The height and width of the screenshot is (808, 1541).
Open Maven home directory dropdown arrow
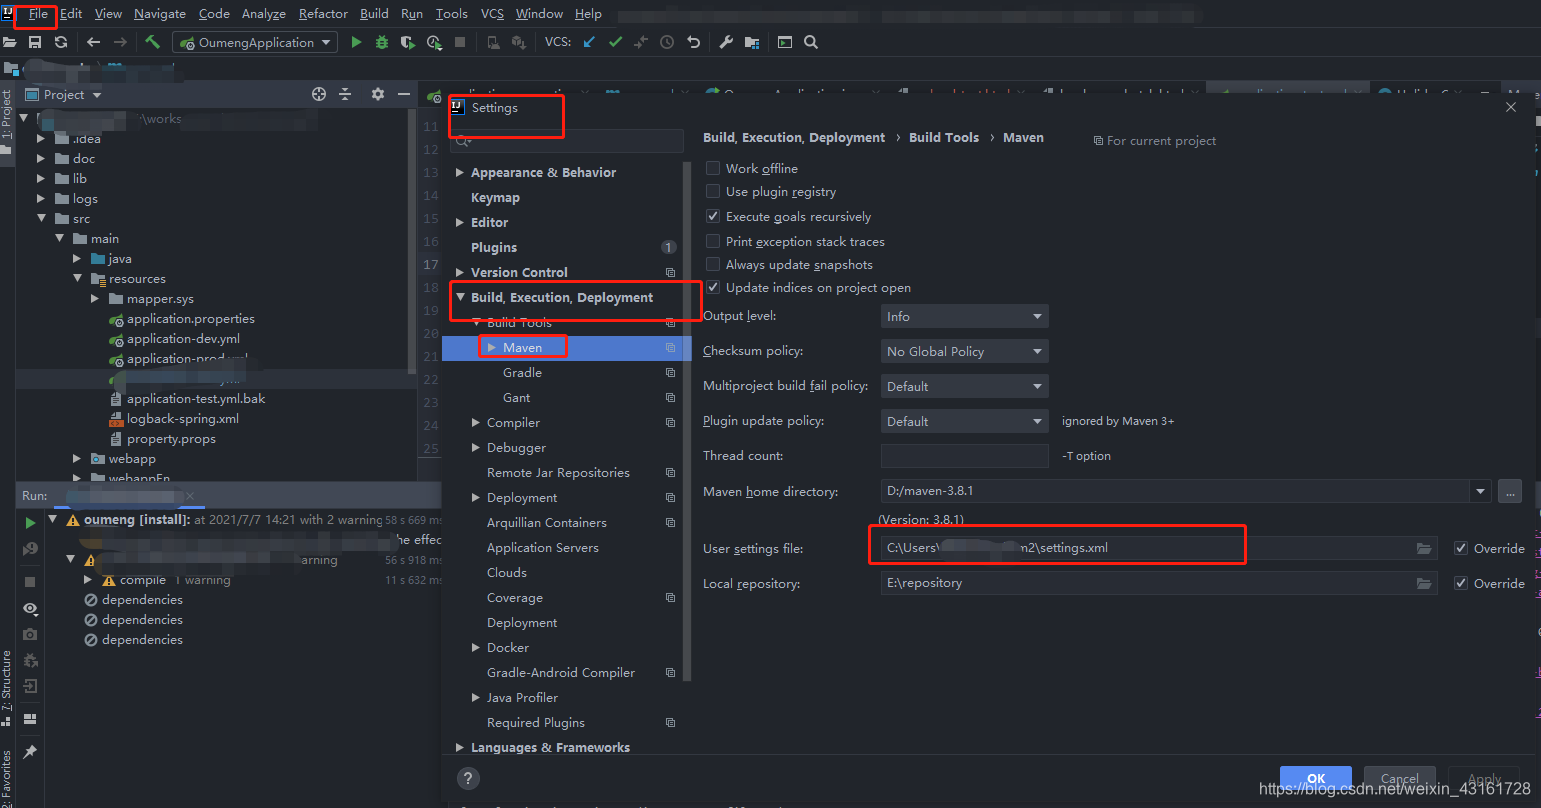[1480, 491]
